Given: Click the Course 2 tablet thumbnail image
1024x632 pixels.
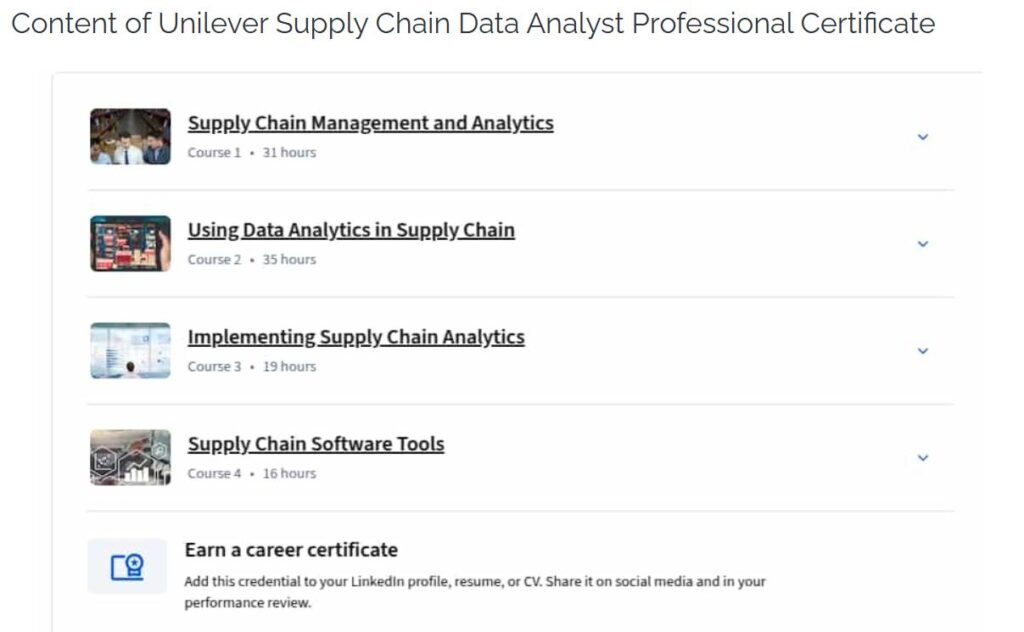Looking at the screenshot, I should tap(129, 243).
